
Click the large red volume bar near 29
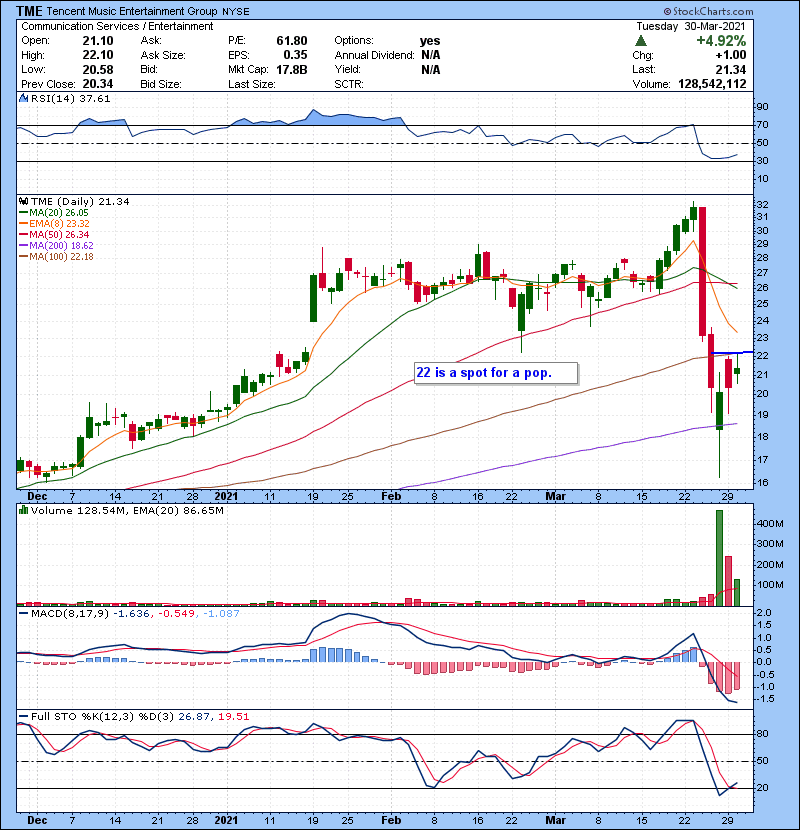coord(728,581)
